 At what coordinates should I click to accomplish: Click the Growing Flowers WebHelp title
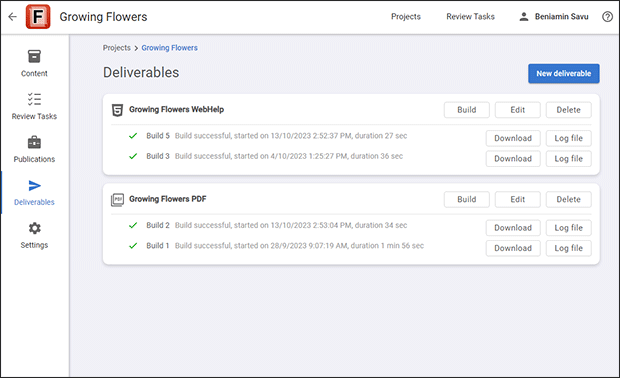pos(176,110)
